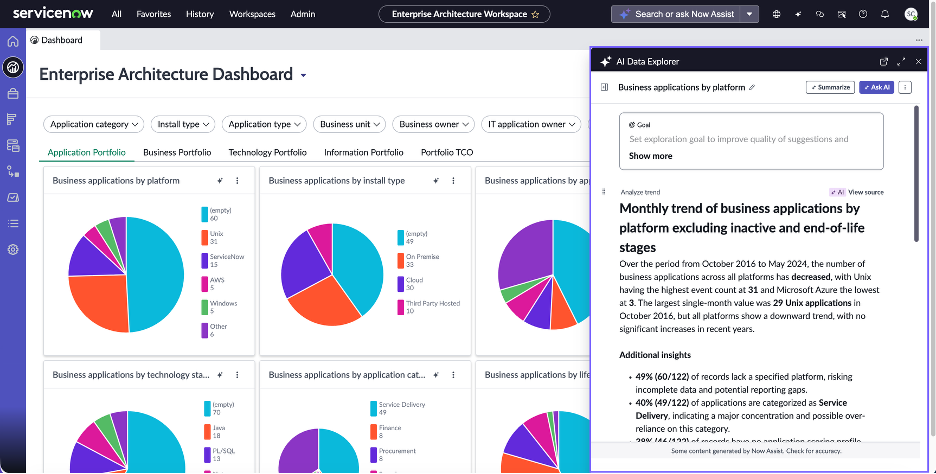Screen dimensions: 936x474
Task: Open the Business owner filter dropdown
Action: pos(433,124)
